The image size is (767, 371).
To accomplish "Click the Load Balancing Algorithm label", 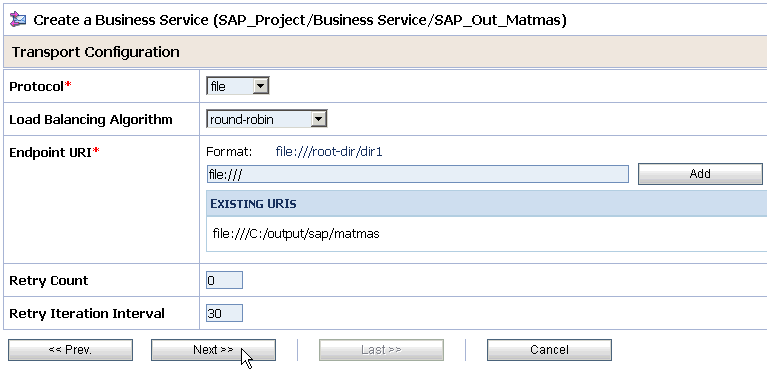I will tap(91, 119).
